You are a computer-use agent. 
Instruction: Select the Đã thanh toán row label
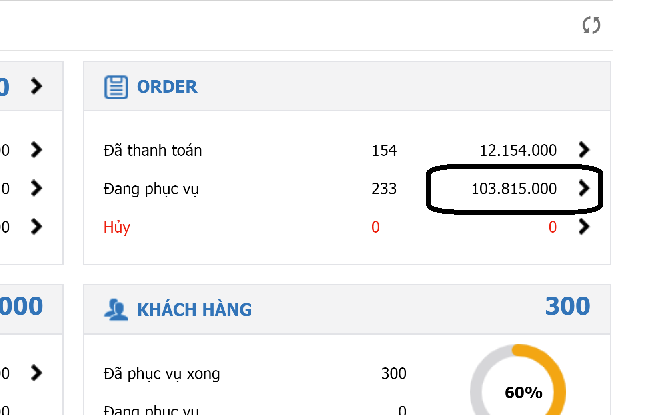pos(152,150)
